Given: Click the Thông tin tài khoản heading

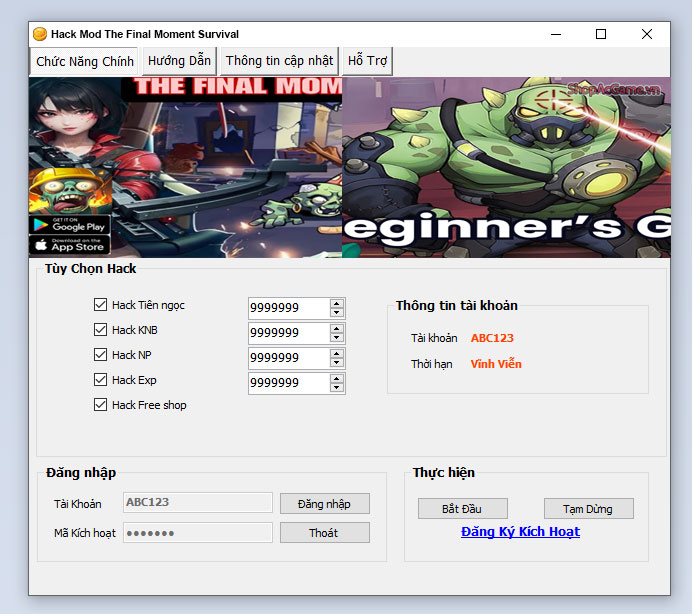Looking at the screenshot, I should point(457,305).
